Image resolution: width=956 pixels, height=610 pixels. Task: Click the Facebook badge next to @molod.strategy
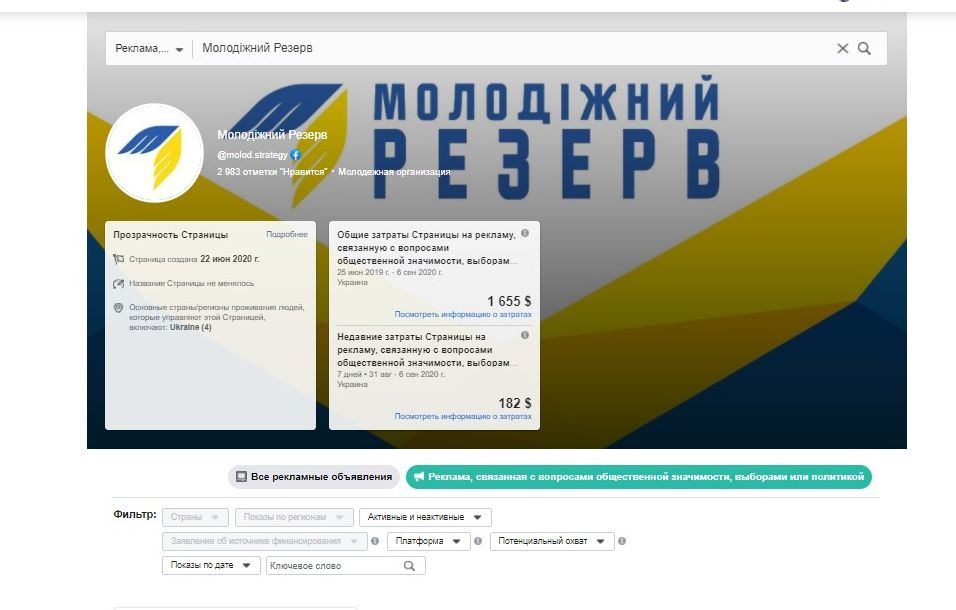pyautogui.click(x=296, y=155)
